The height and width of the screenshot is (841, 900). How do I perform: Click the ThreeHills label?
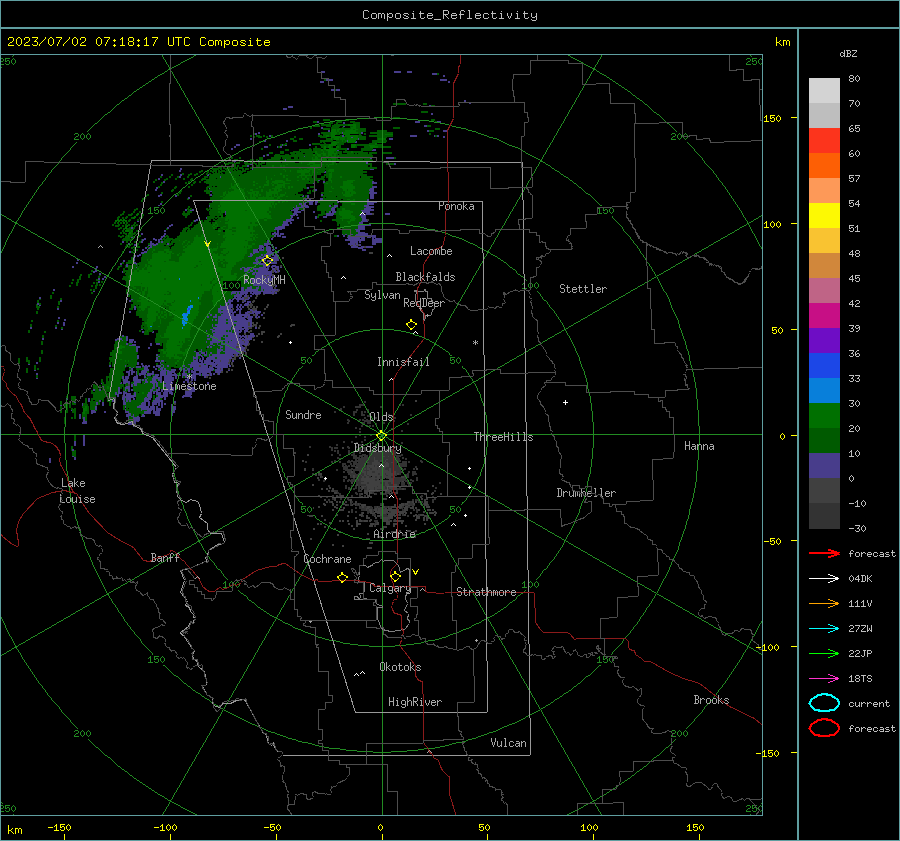[x=503, y=437]
